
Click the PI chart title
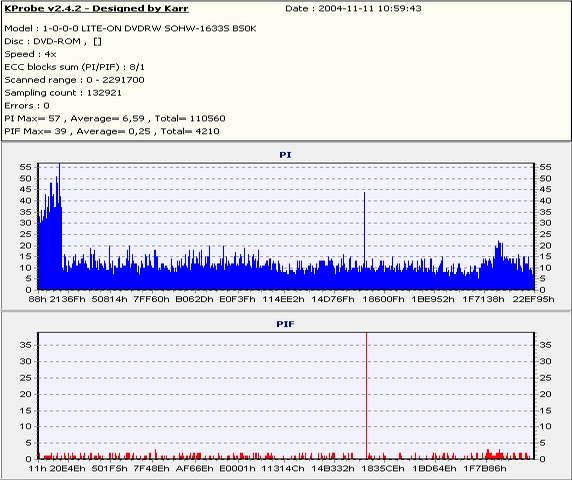pos(285,155)
